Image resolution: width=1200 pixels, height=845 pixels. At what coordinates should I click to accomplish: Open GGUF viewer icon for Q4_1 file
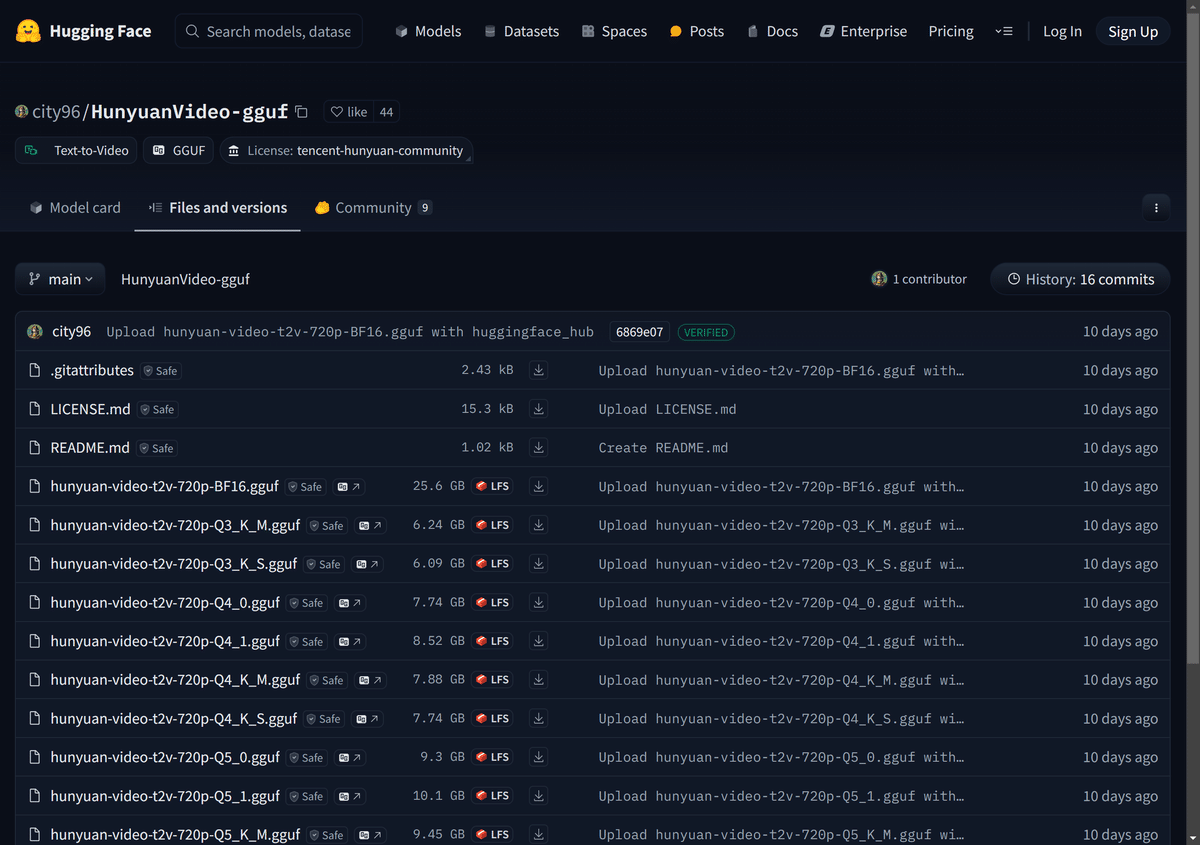coord(350,641)
